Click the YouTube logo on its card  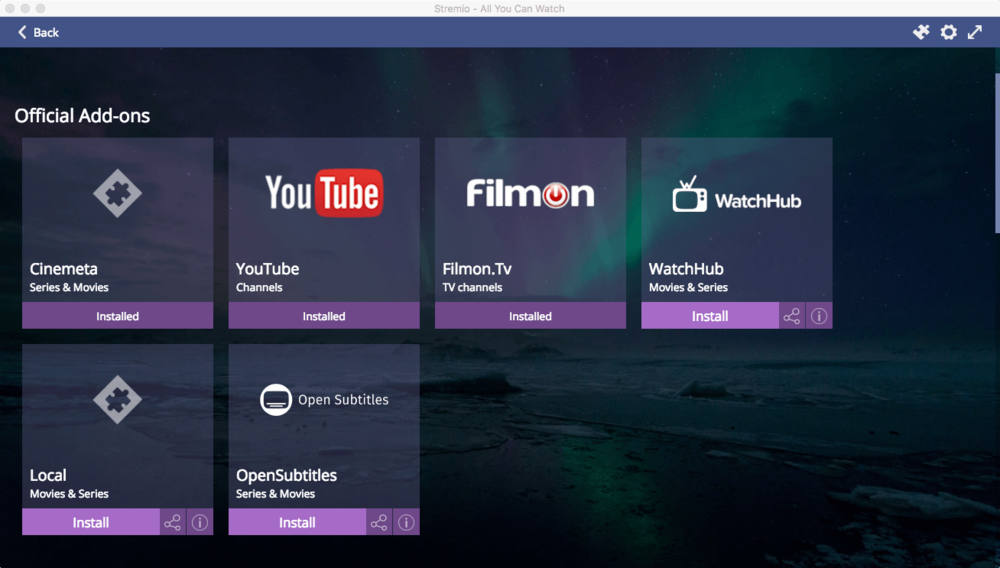[324, 193]
